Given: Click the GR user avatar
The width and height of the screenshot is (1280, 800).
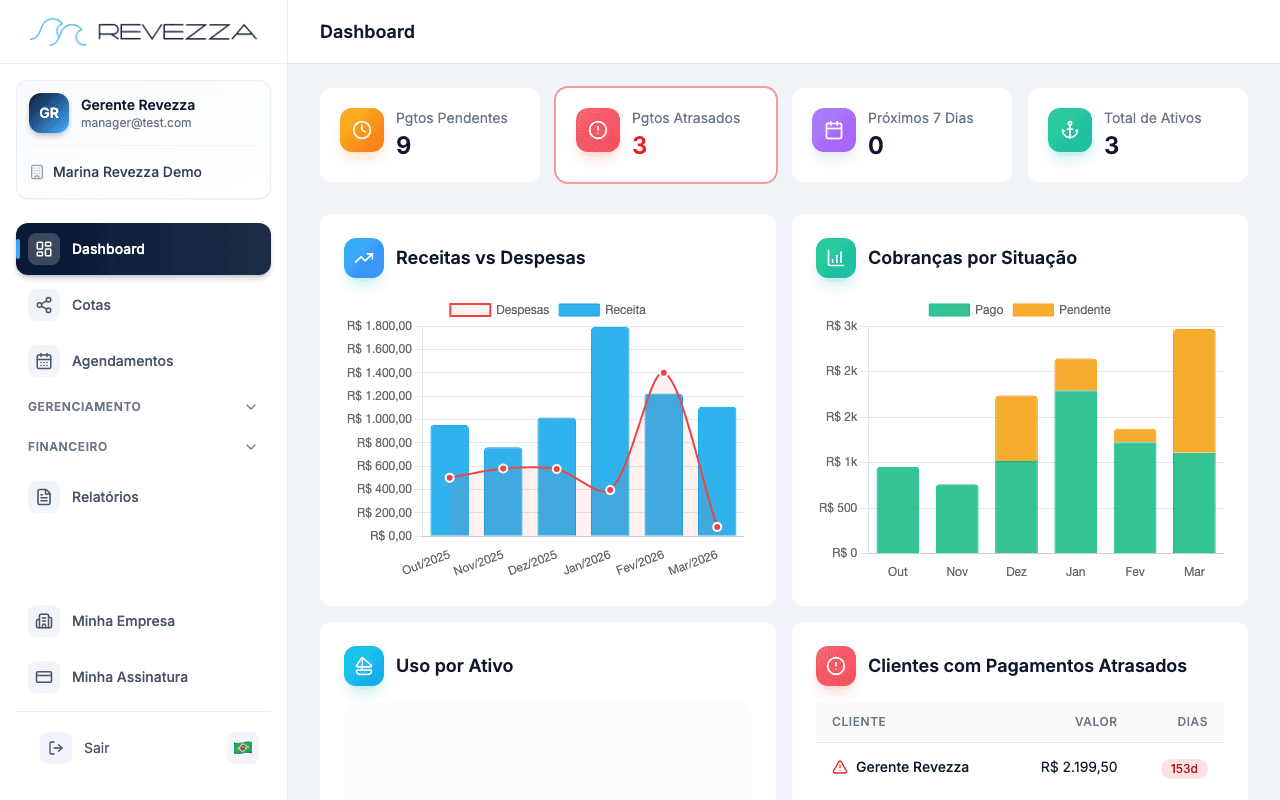Looking at the screenshot, I should click(x=49, y=113).
